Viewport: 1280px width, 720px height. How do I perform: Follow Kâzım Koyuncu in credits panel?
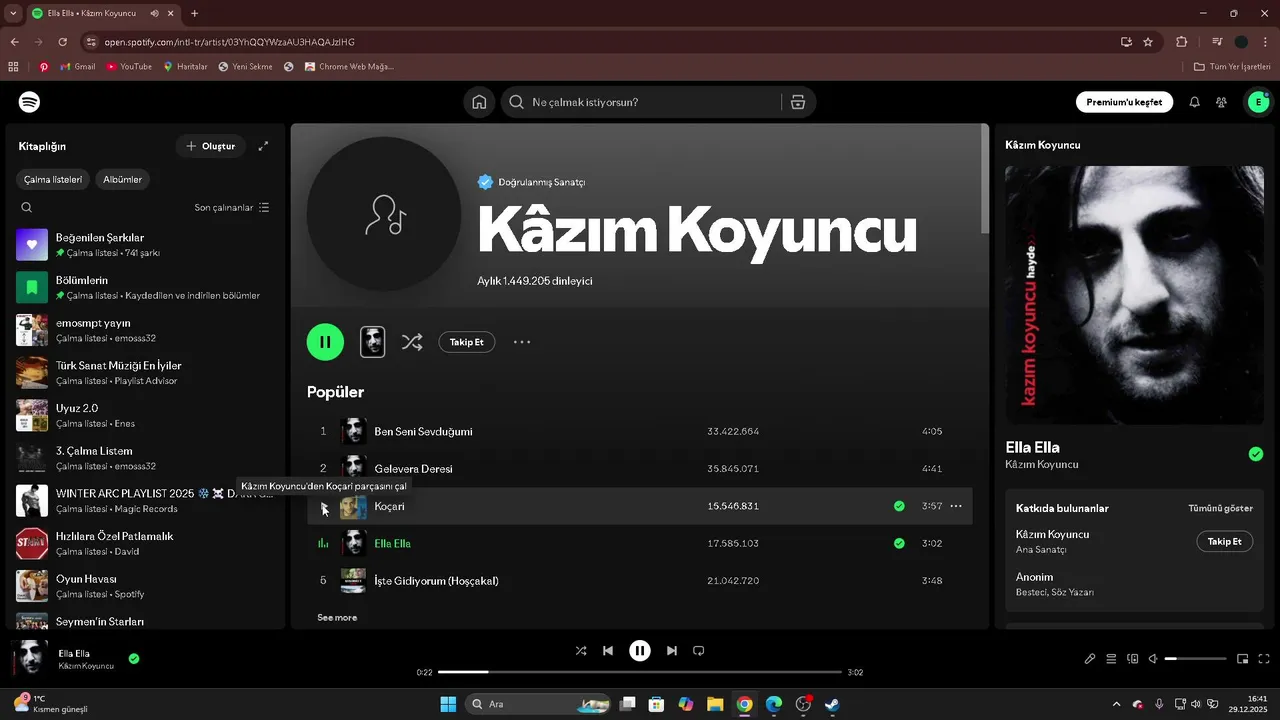tap(1224, 541)
